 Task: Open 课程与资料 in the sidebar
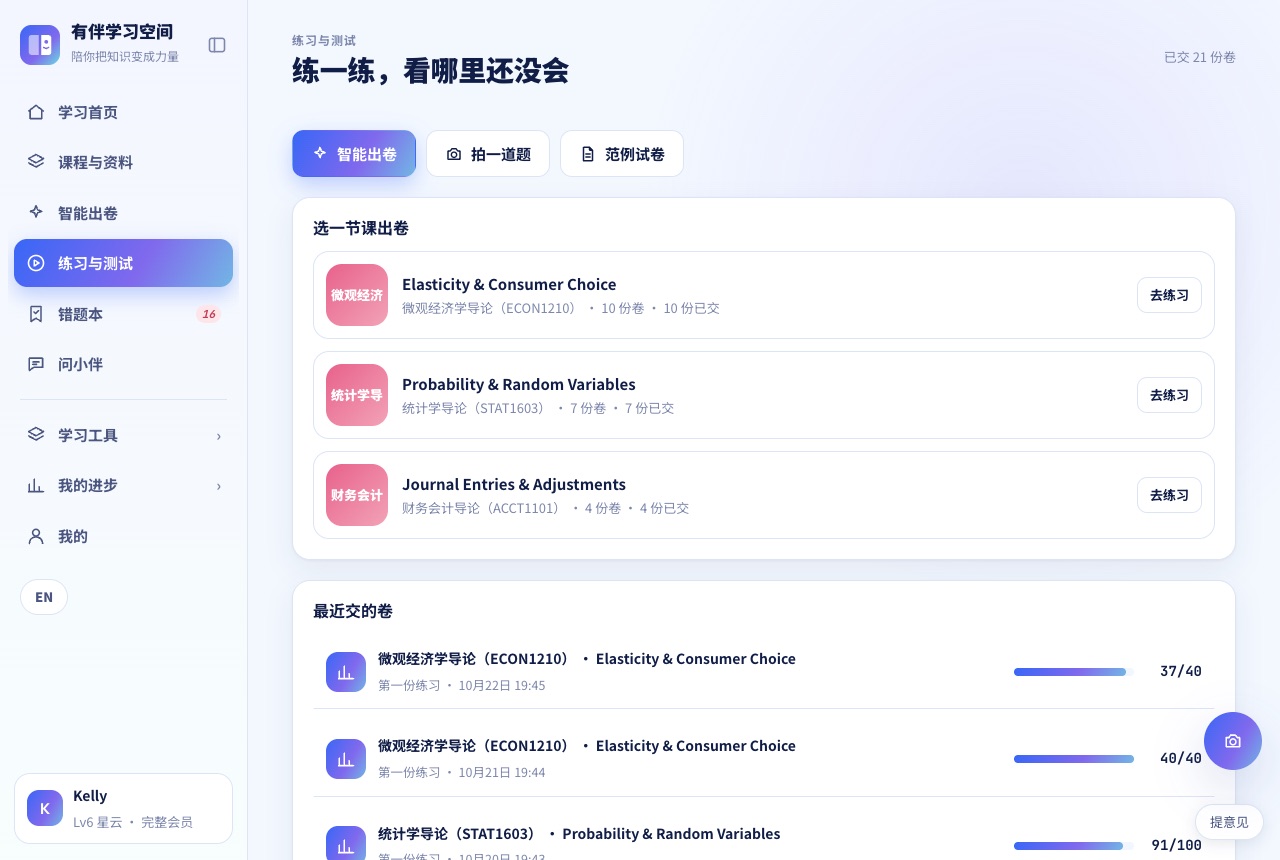tap(123, 162)
